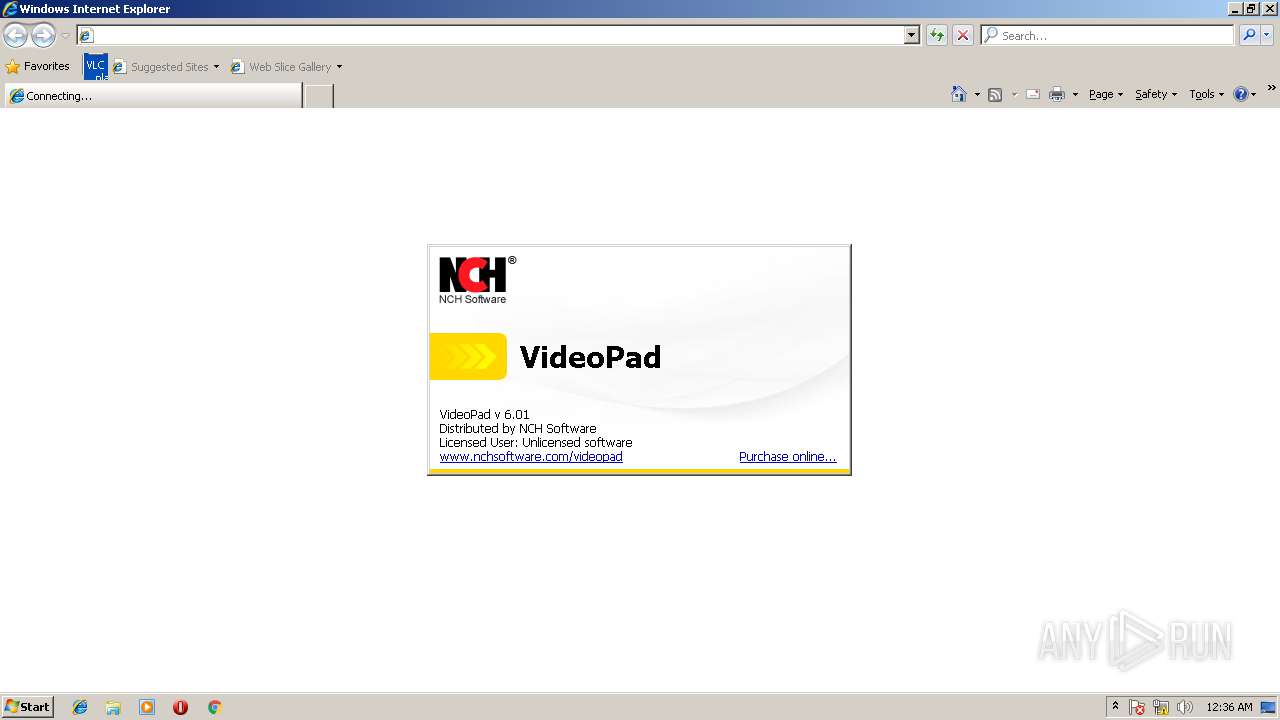Stop loading with the red X button
The image size is (1280, 720).
click(x=963, y=35)
